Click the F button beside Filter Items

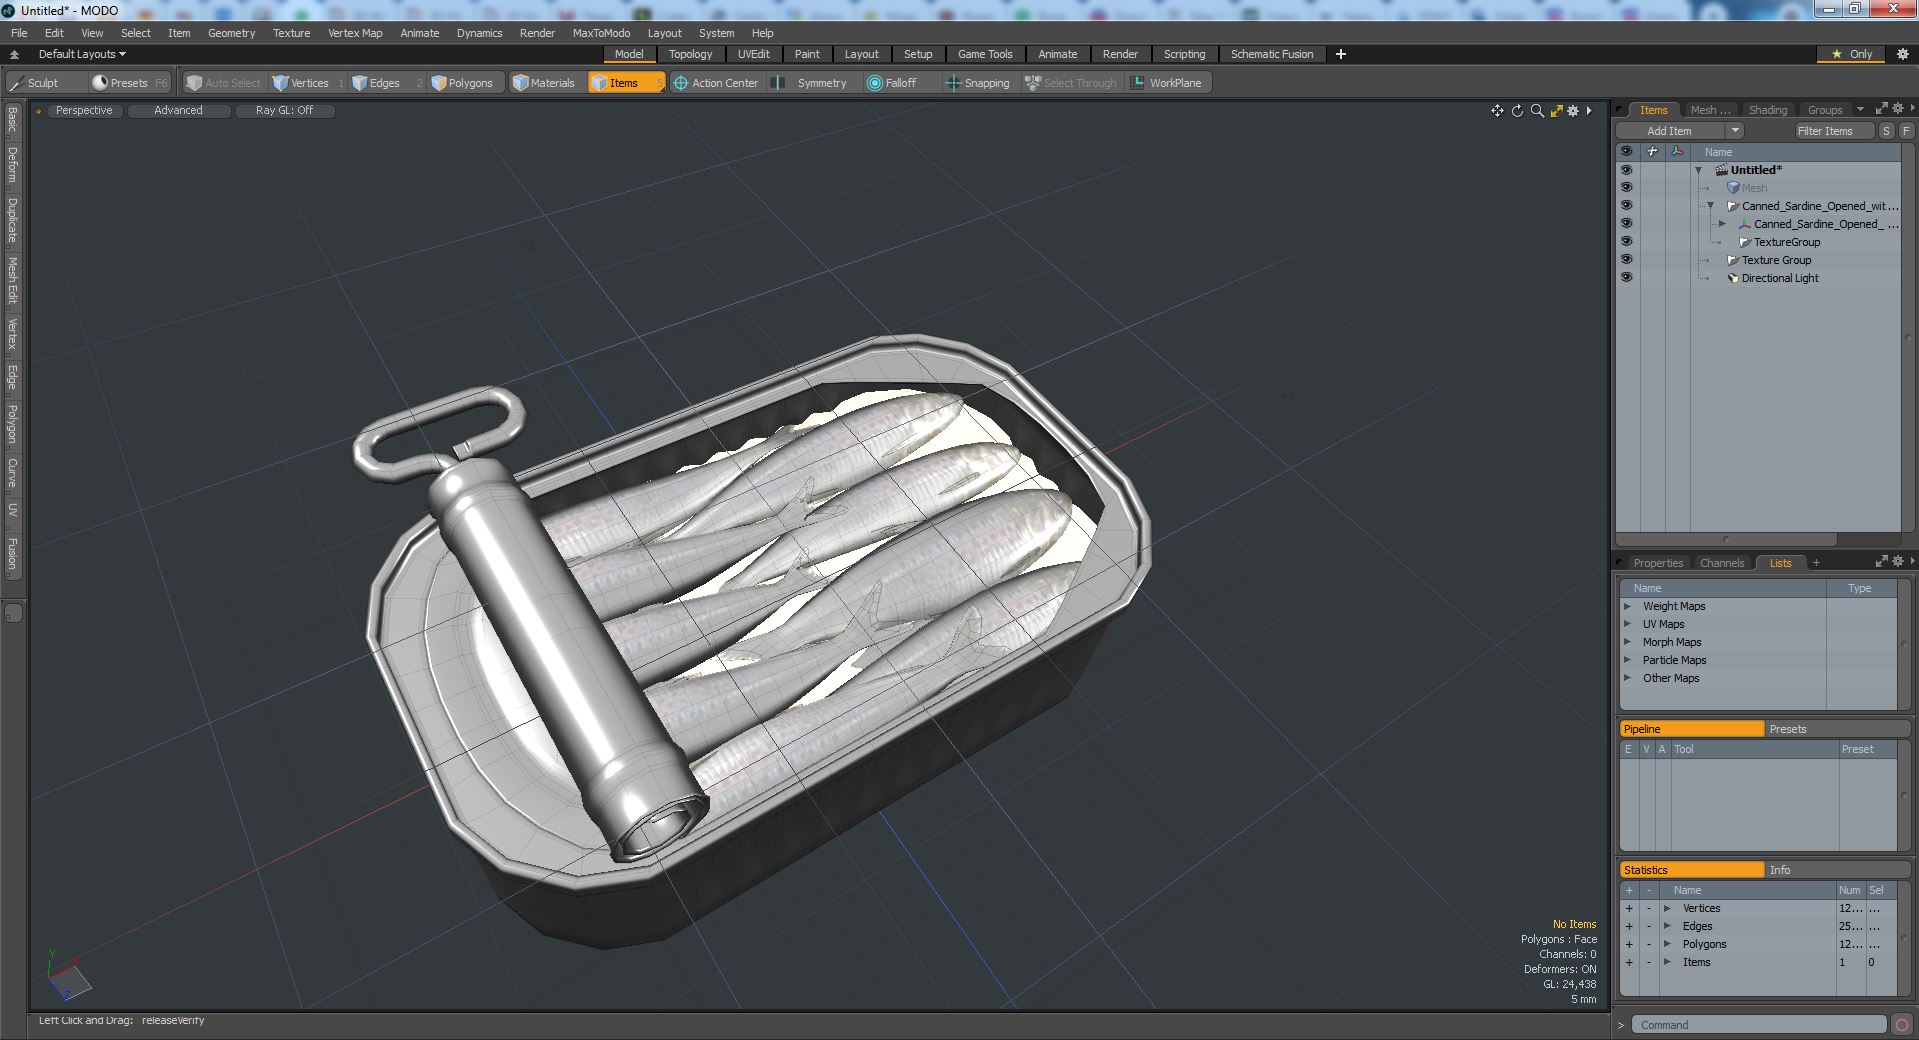pyautogui.click(x=1906, y=131)
